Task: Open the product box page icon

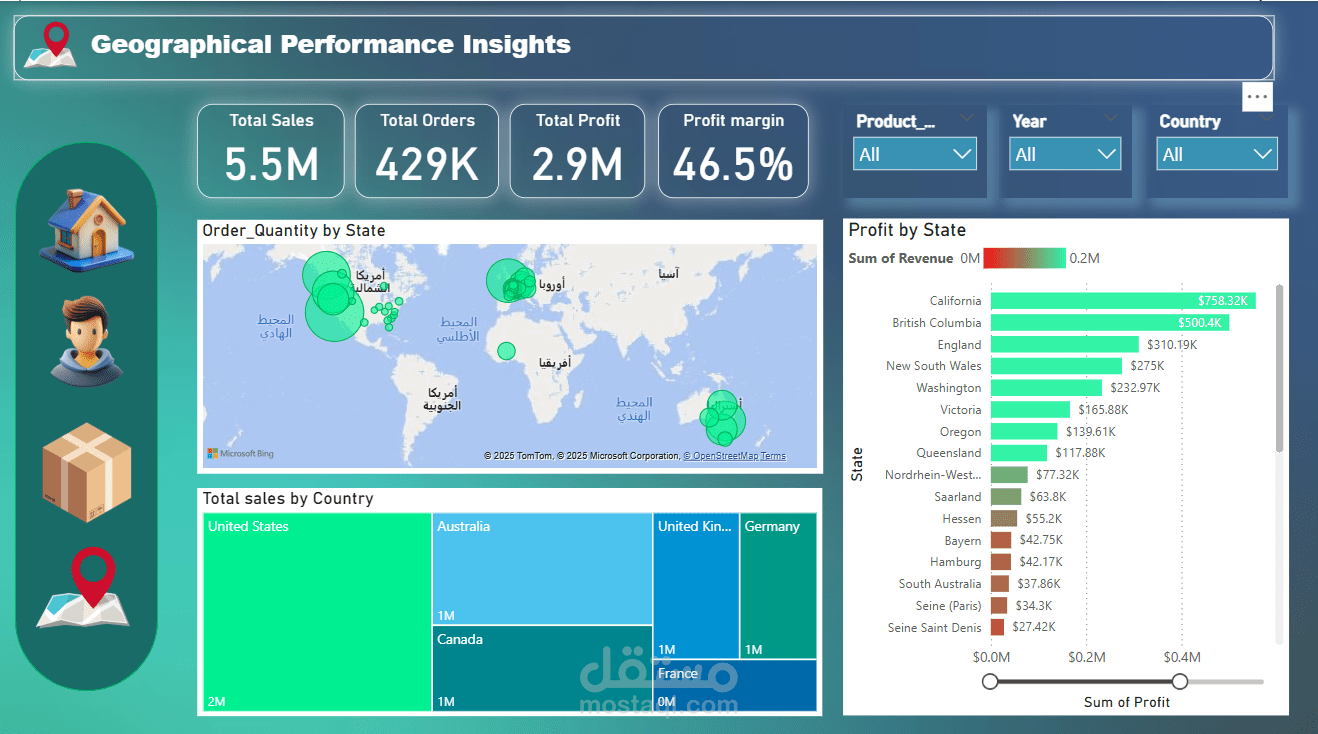Action: tap(86, 472)
